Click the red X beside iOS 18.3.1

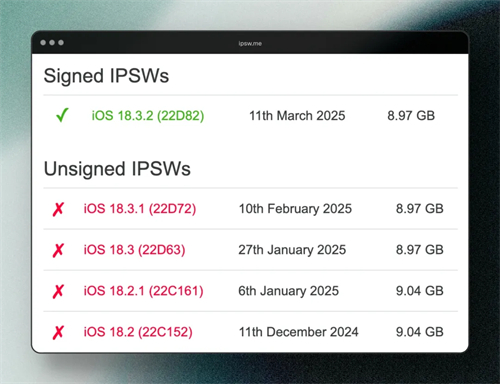[58, 209]
